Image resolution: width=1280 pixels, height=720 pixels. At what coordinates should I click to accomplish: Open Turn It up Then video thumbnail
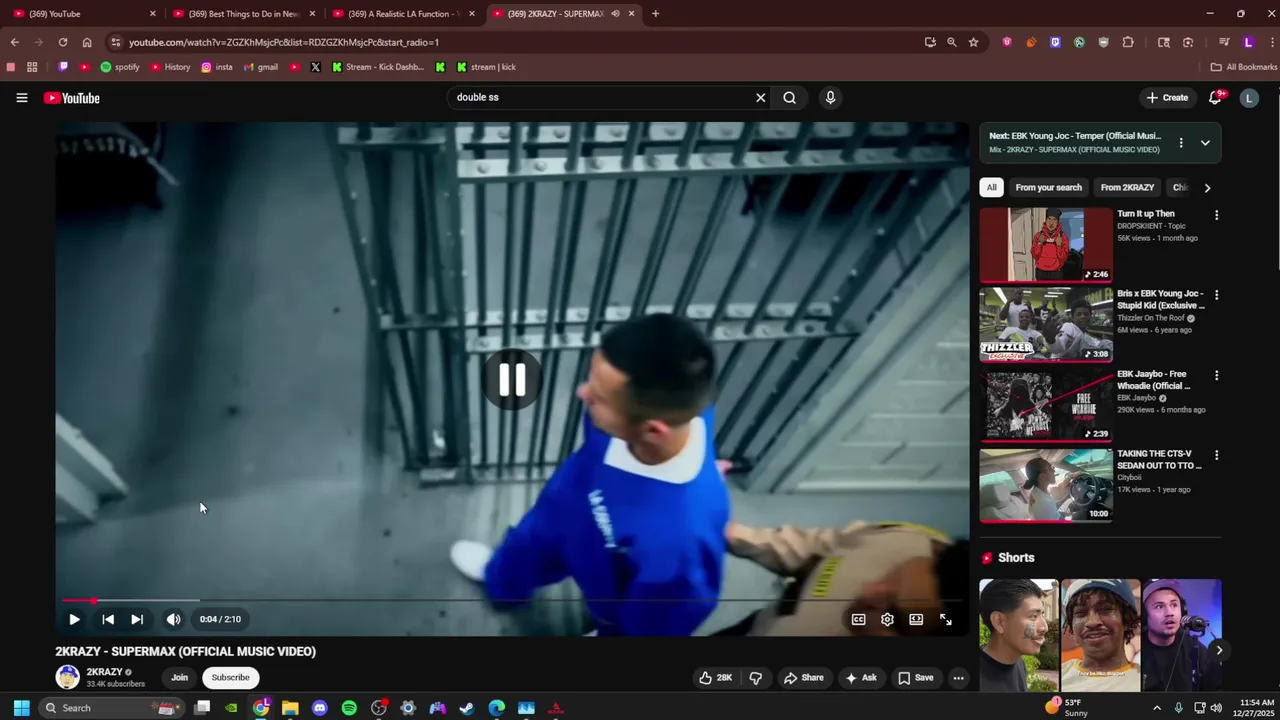pyautogui.click(x=1046, y=245)
